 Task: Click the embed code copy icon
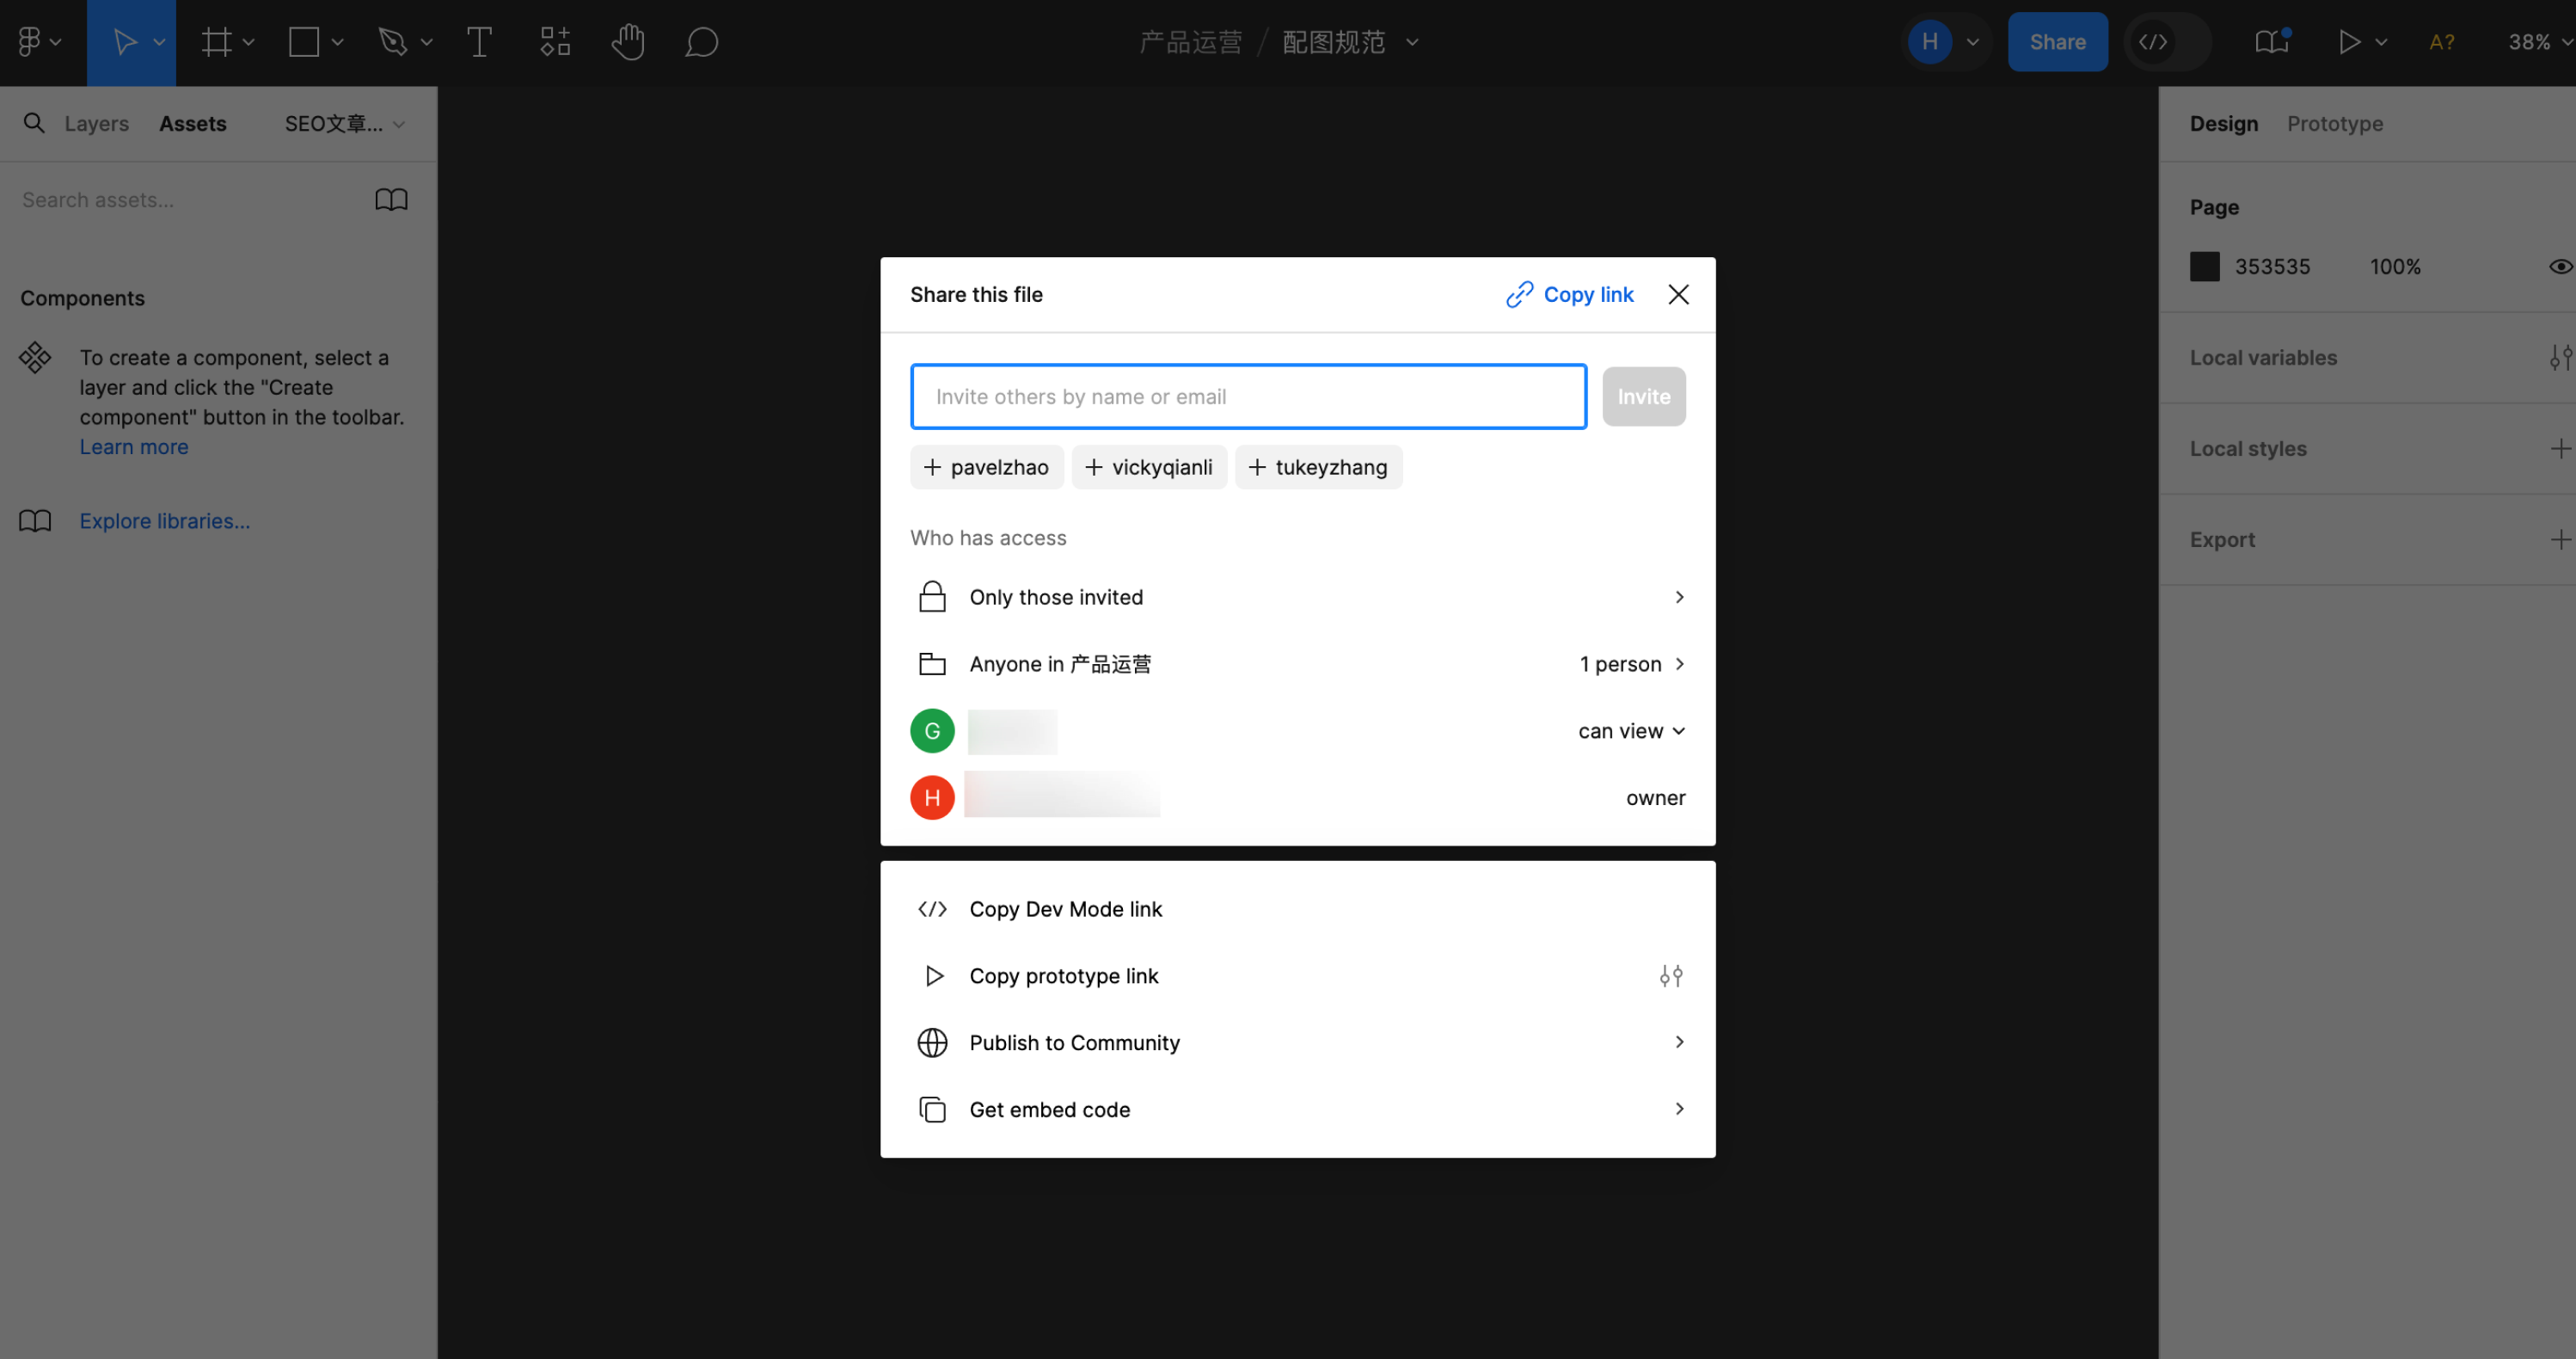(932, 1110)
